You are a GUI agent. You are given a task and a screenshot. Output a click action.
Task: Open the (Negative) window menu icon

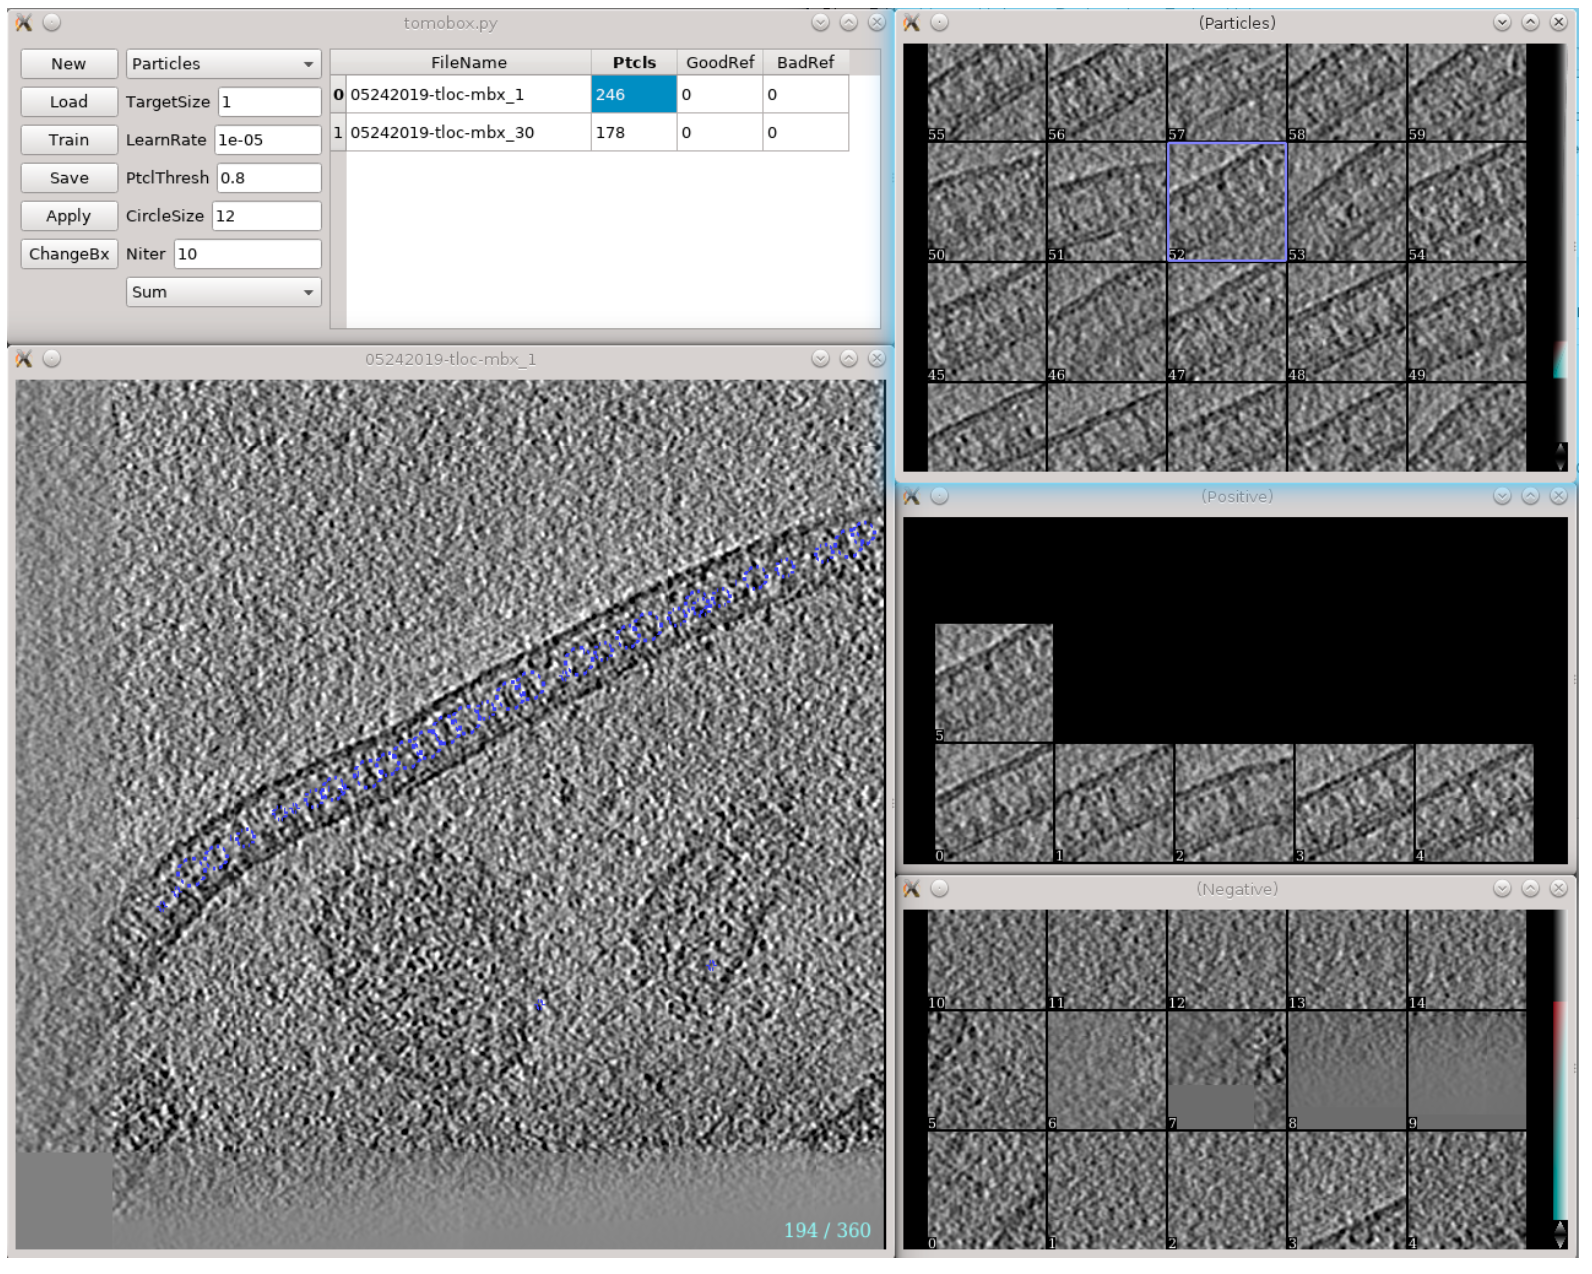pyautogui.click(x=911, y=890)
